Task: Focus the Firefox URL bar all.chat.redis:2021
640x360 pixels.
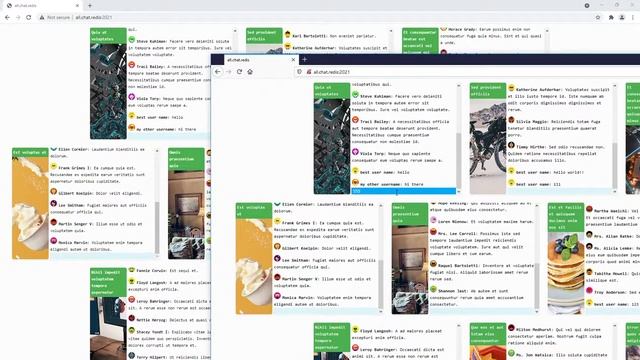Action: point(467,72)
